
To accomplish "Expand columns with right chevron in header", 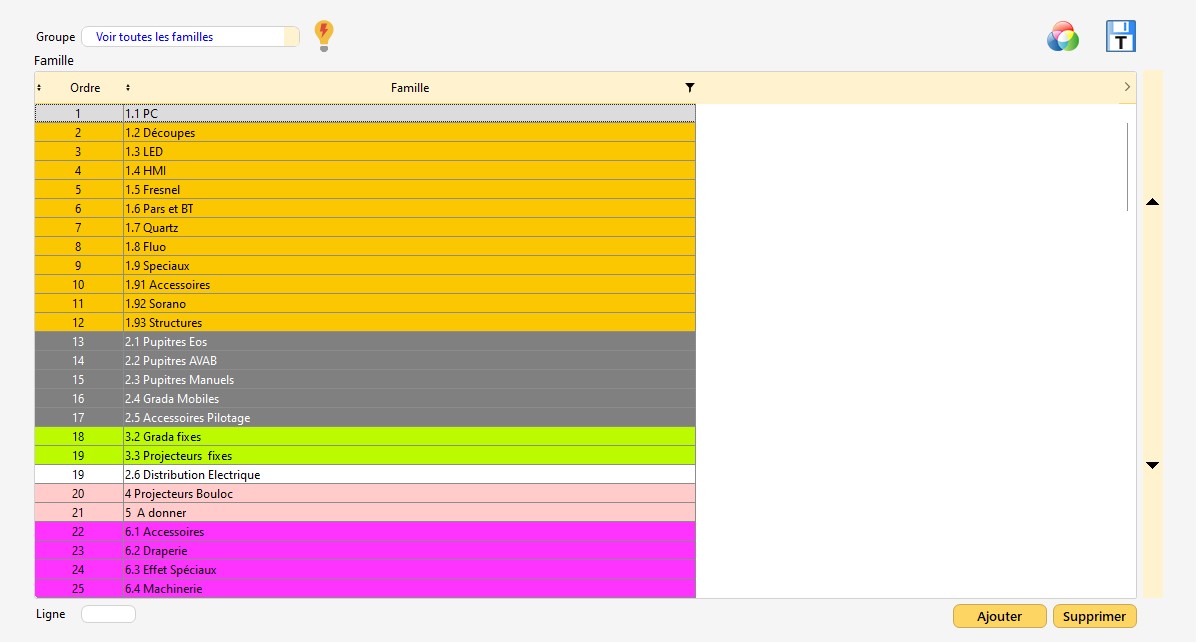I will click(x=1127, y=88).
